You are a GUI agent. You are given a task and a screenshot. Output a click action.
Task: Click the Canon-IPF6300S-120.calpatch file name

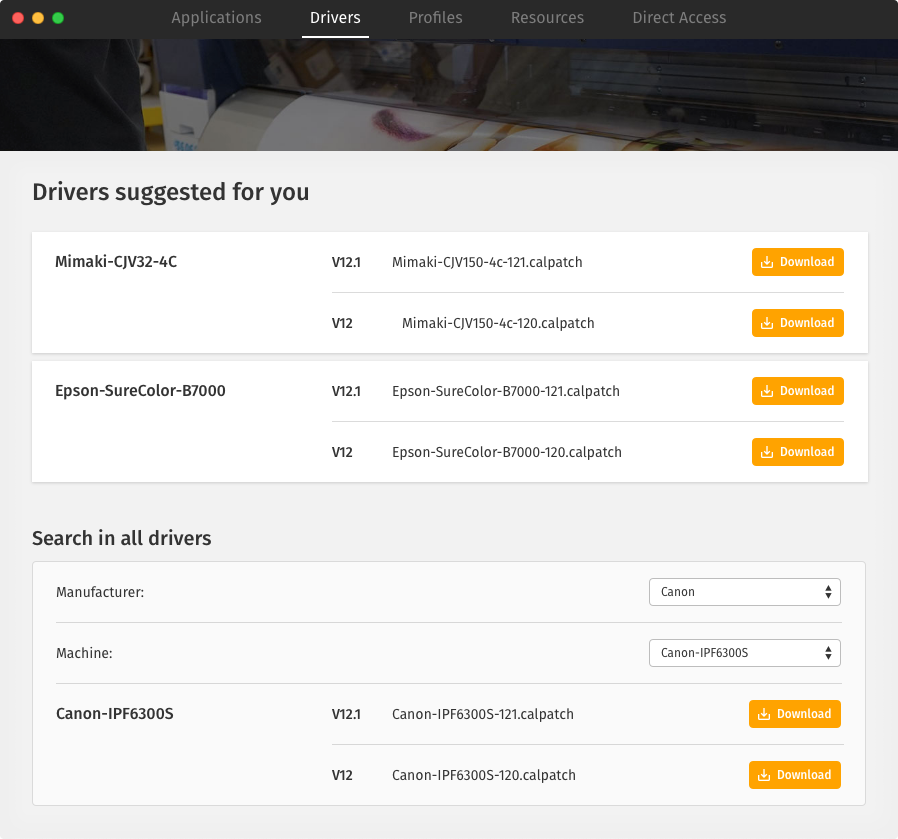coord(484,775)
